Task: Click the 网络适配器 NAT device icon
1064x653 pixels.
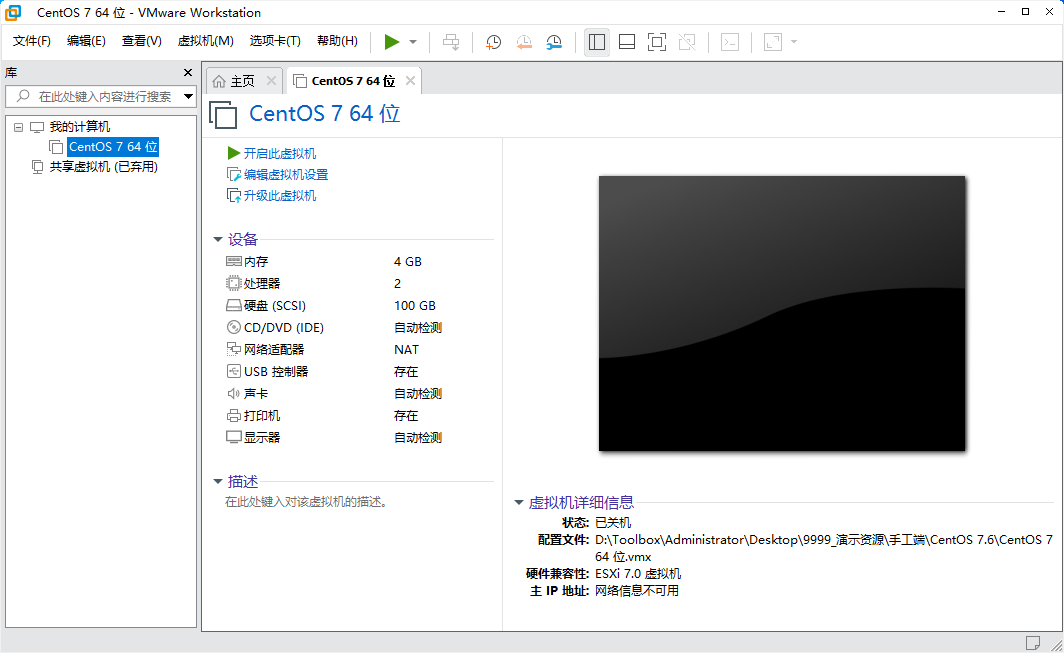Action: pyautogui.click(x=232, y=349)
